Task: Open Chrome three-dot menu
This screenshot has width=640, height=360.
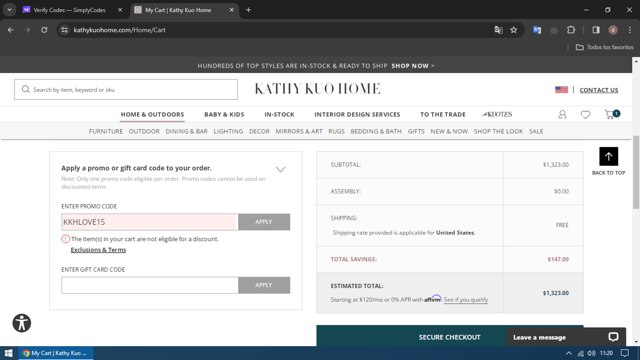Action: (x=630, y=30)
